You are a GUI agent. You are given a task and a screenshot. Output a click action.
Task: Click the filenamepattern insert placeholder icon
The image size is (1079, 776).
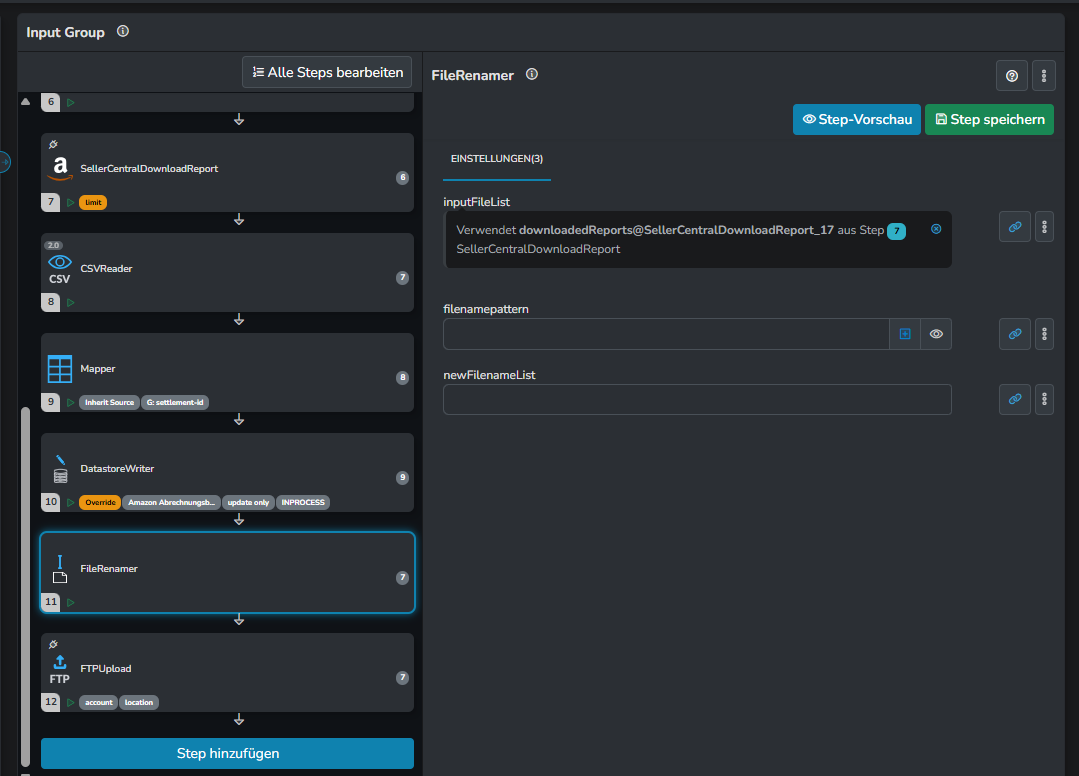[x=905, y=334]
